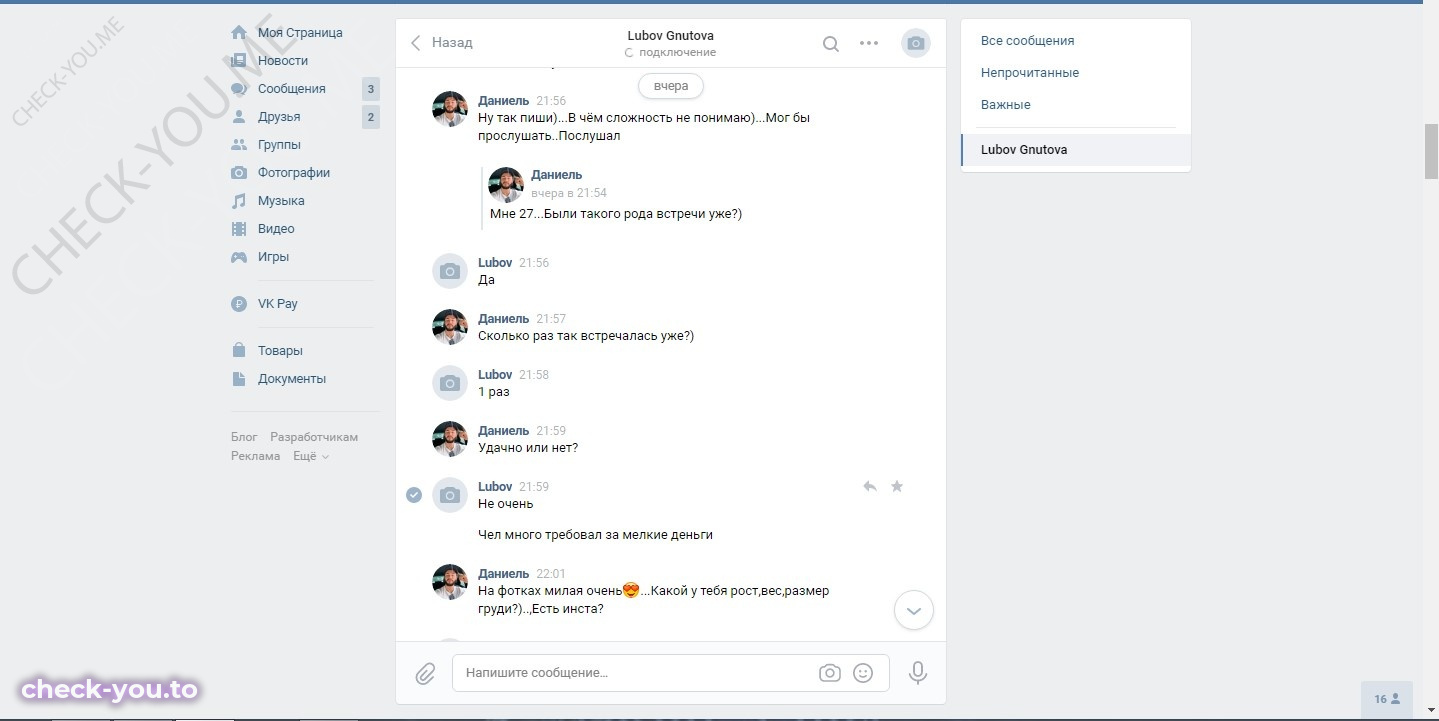Record a voice message with microphone icon

click(918, 673)
